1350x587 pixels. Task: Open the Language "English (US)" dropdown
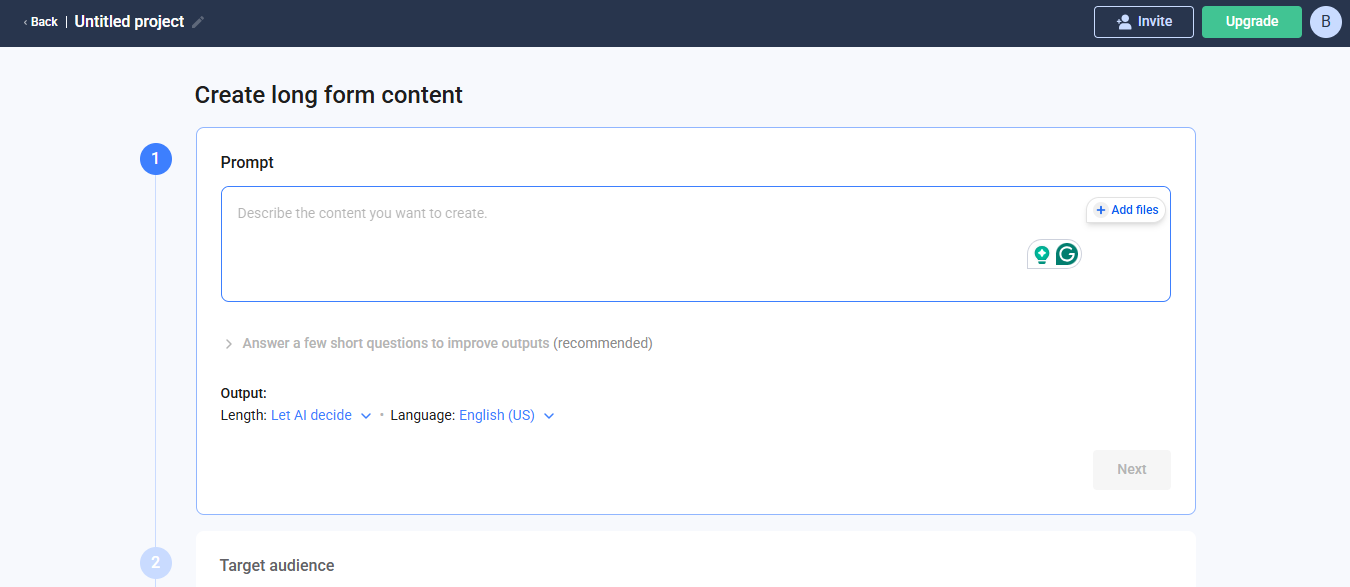(x=506, y=415)
